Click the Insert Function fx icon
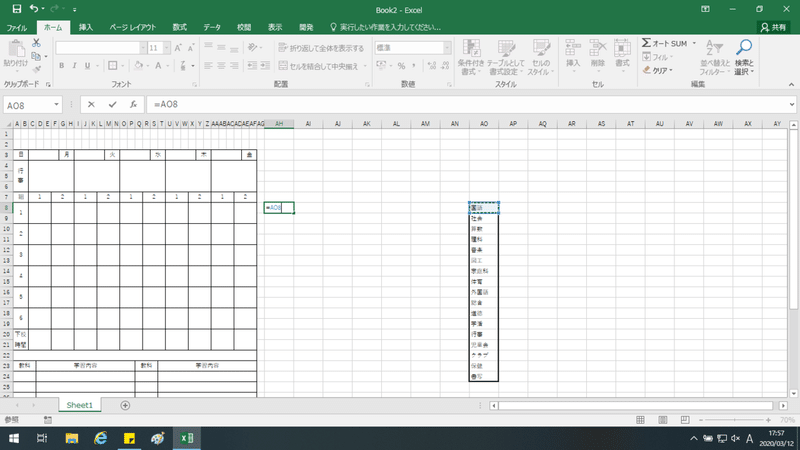 133,105
